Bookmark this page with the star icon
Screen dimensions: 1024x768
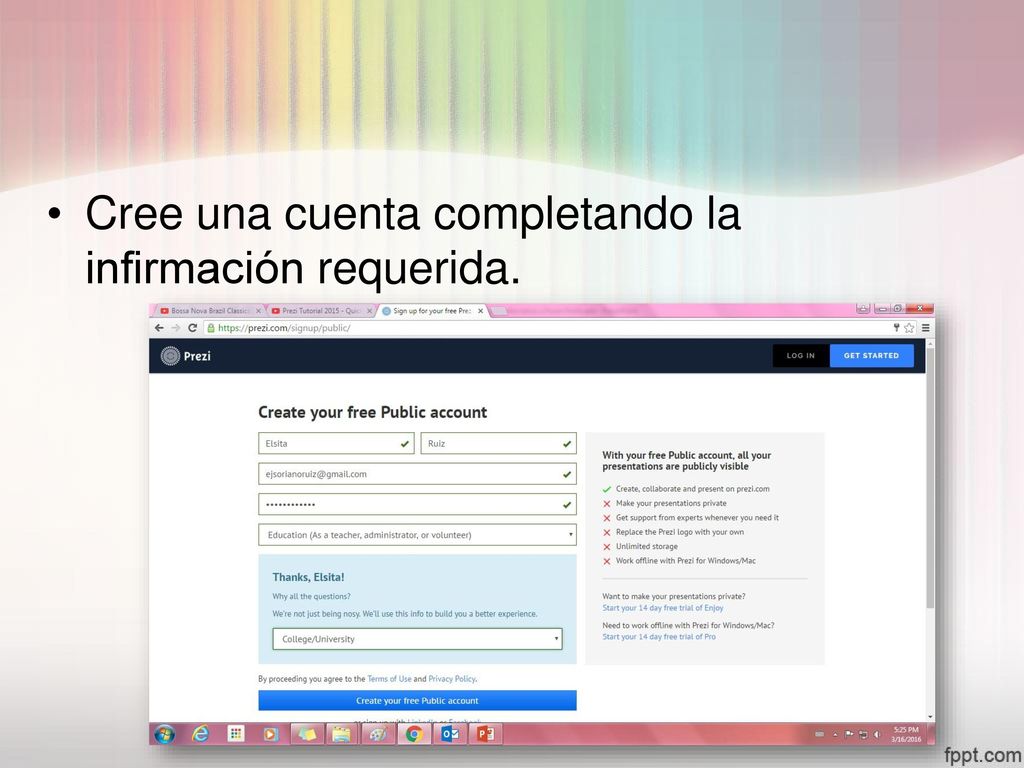pos(909,328)
